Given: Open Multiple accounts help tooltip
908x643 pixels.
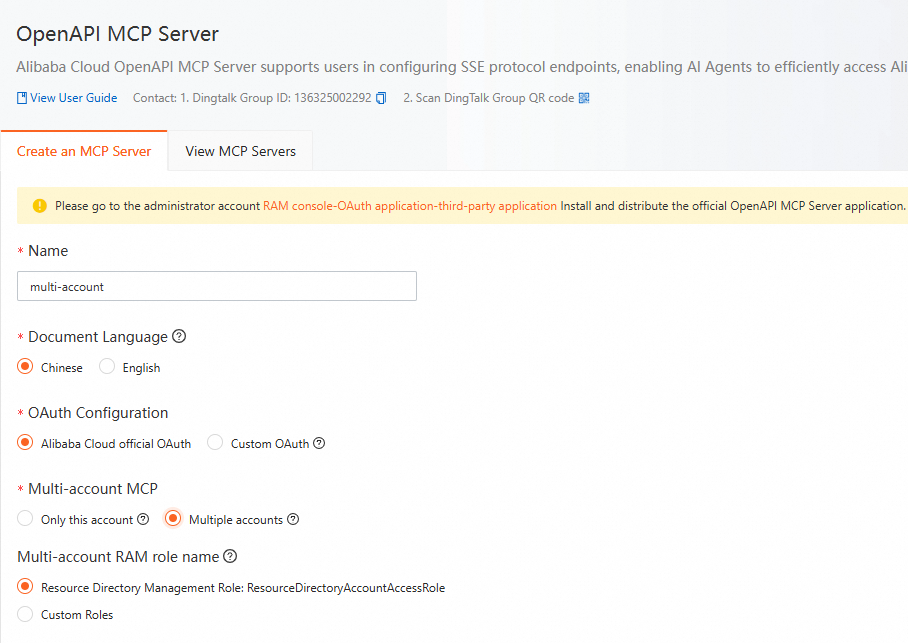Looking at the screenshot, I should (293, 519).
